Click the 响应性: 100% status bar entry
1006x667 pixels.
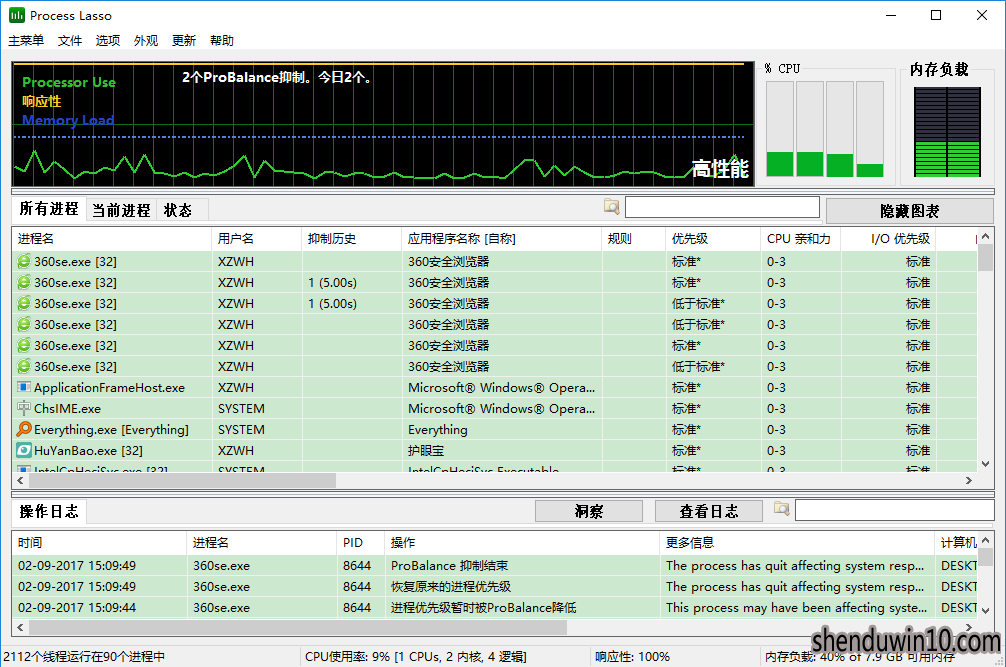click(x=632, y=657)
